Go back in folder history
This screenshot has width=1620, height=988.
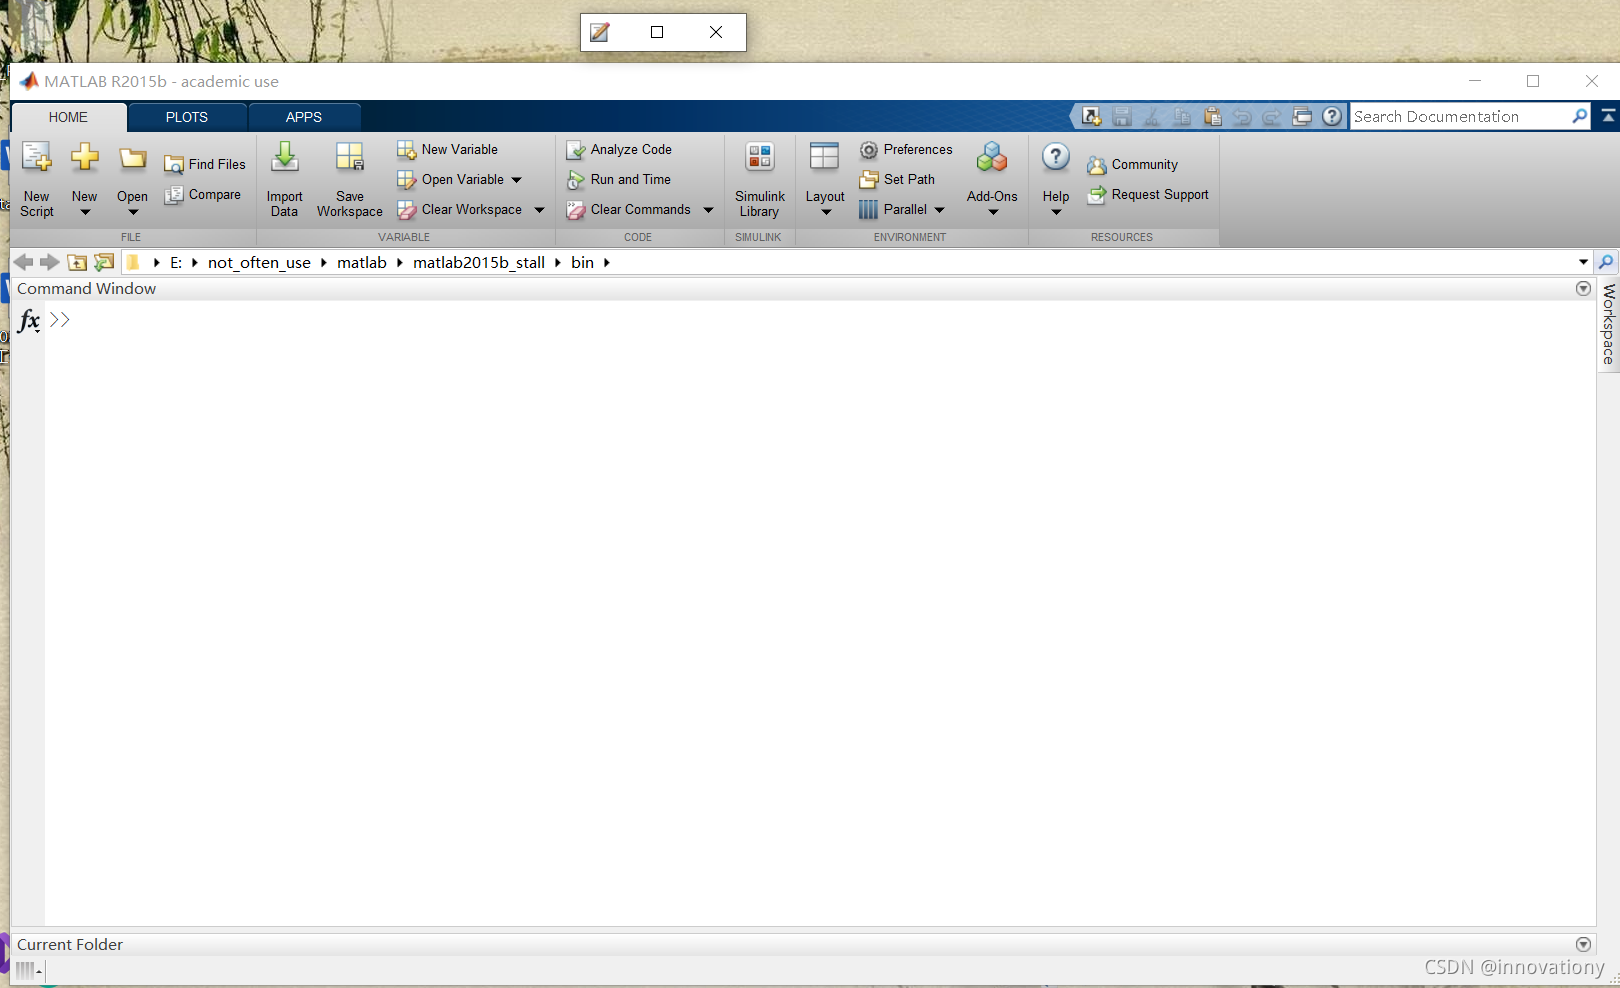point(23,262)
